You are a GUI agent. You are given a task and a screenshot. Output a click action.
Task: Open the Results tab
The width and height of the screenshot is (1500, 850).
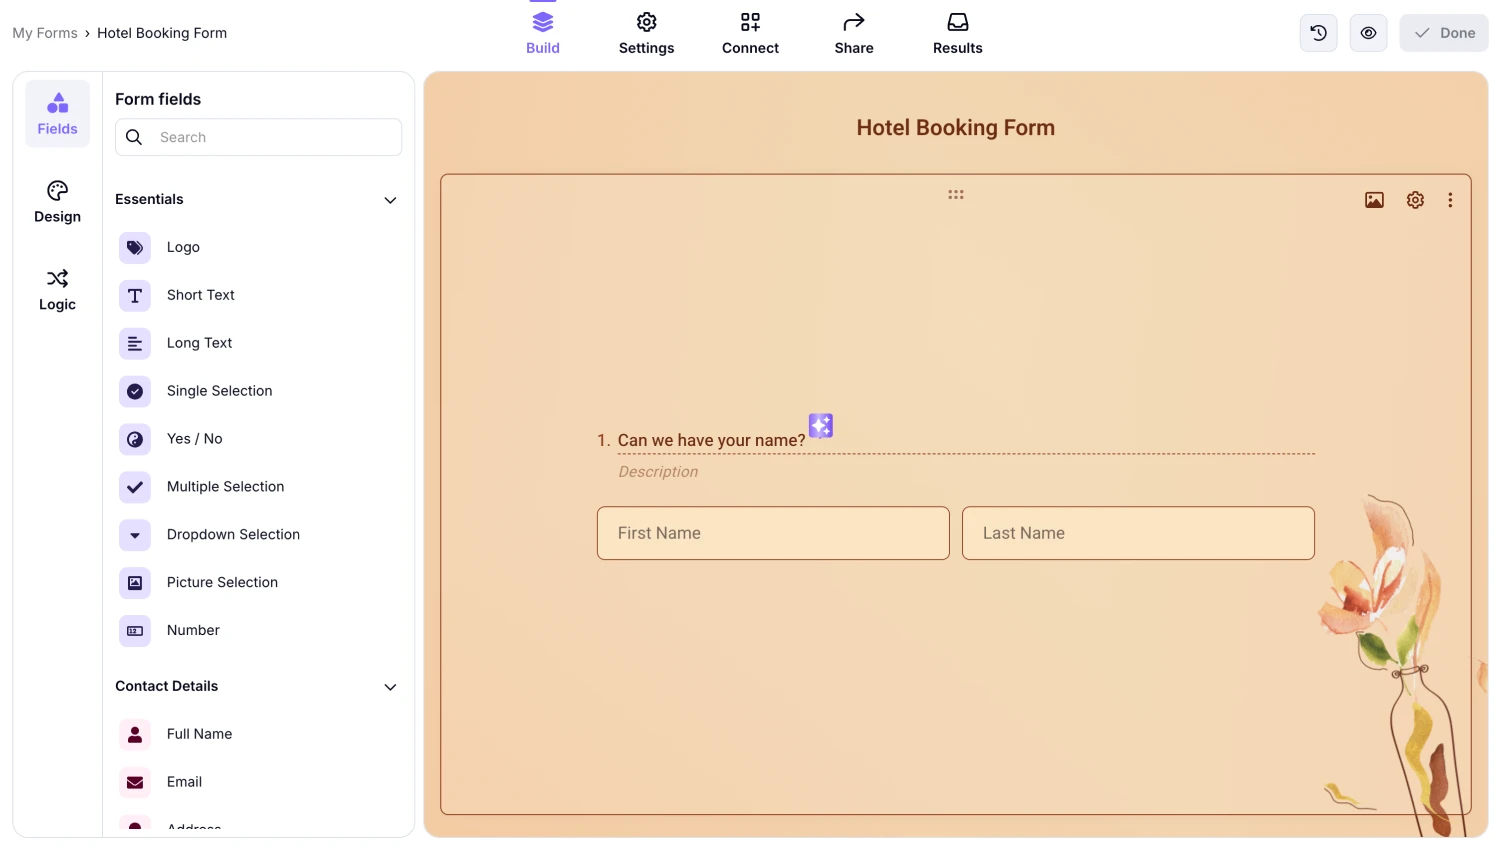(x=957, y=32)
